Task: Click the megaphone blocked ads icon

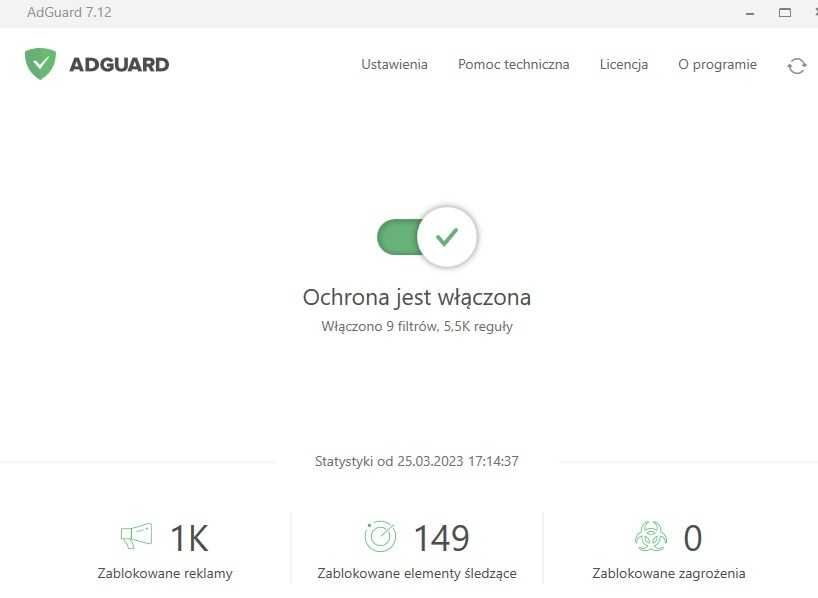Action: [x=137, y=536]
